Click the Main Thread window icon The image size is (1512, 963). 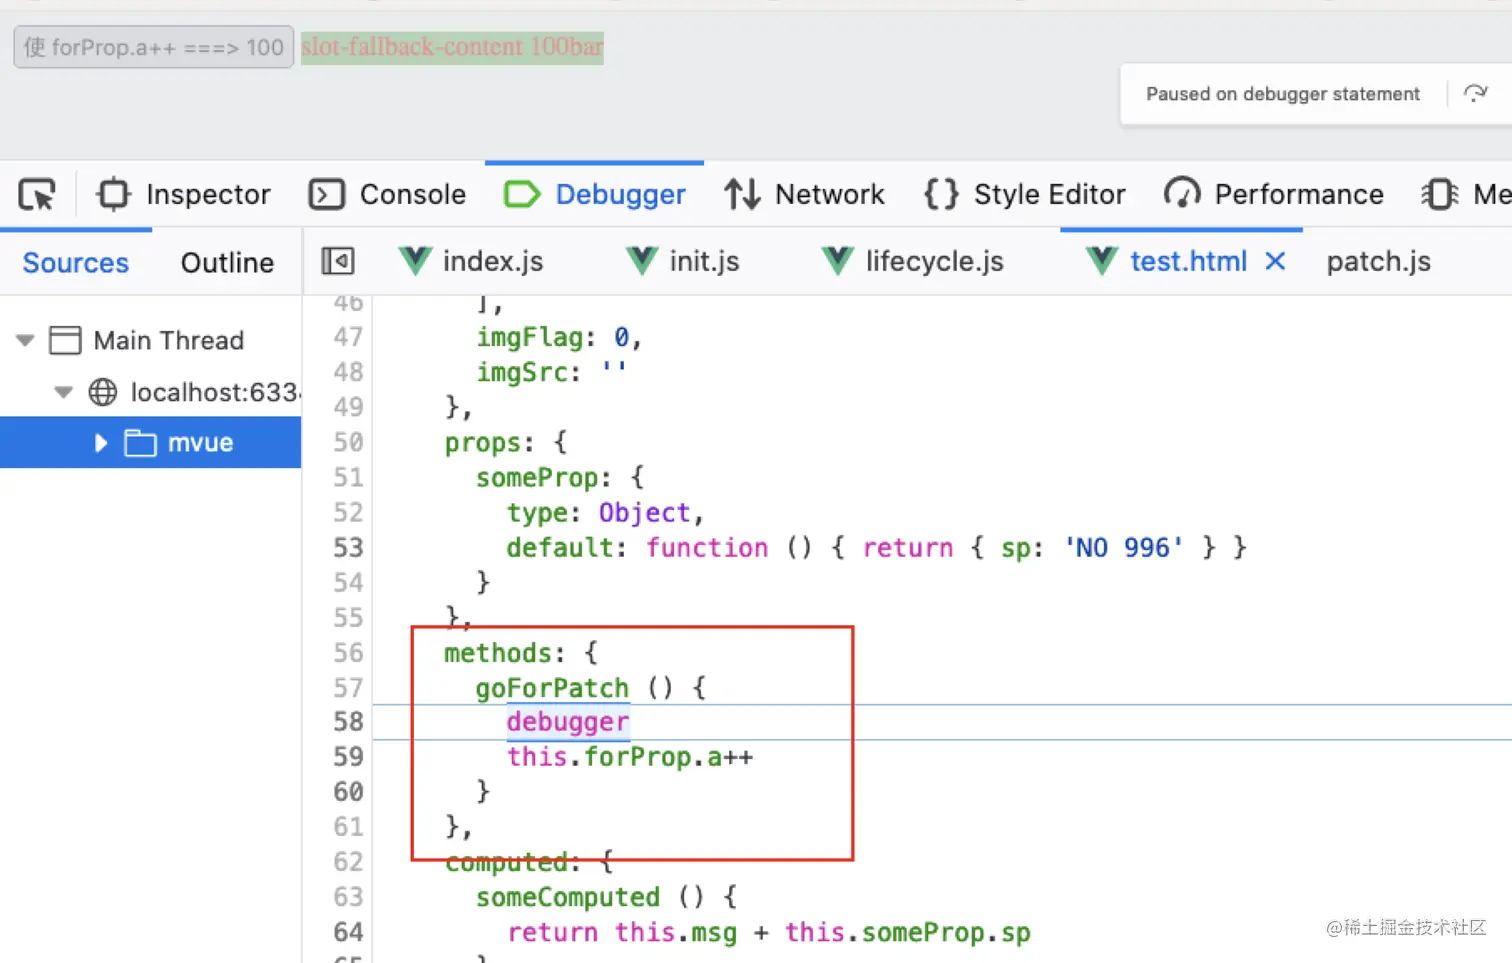(65, 340)
